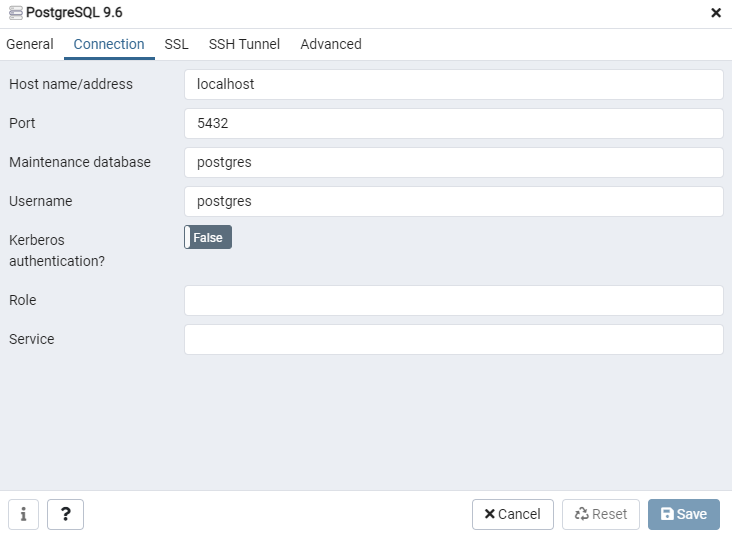The height and width of the screenshot is (534, 732).
Task: Toggle Kerberos authentication switch
Action: point(208,237)
